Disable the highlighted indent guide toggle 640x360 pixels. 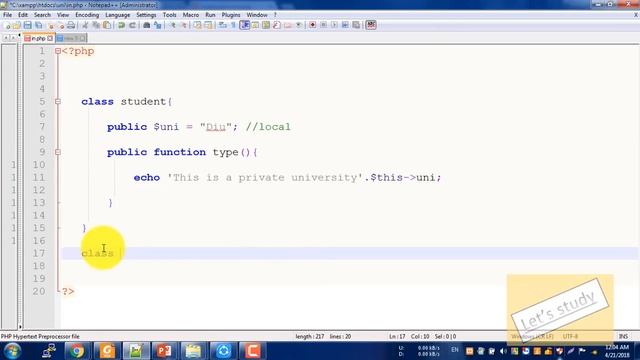[x=244, y=25]
